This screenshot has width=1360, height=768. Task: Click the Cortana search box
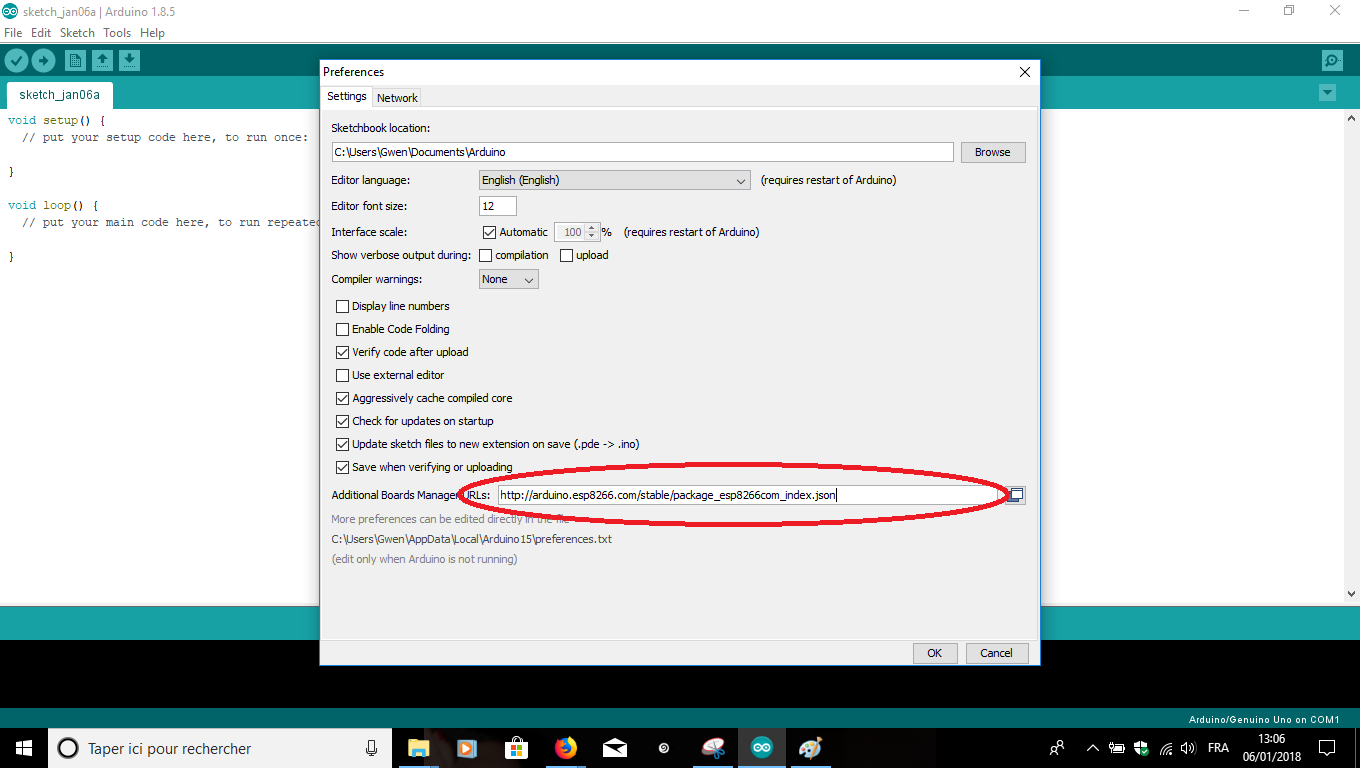click(x=218, y=748)
